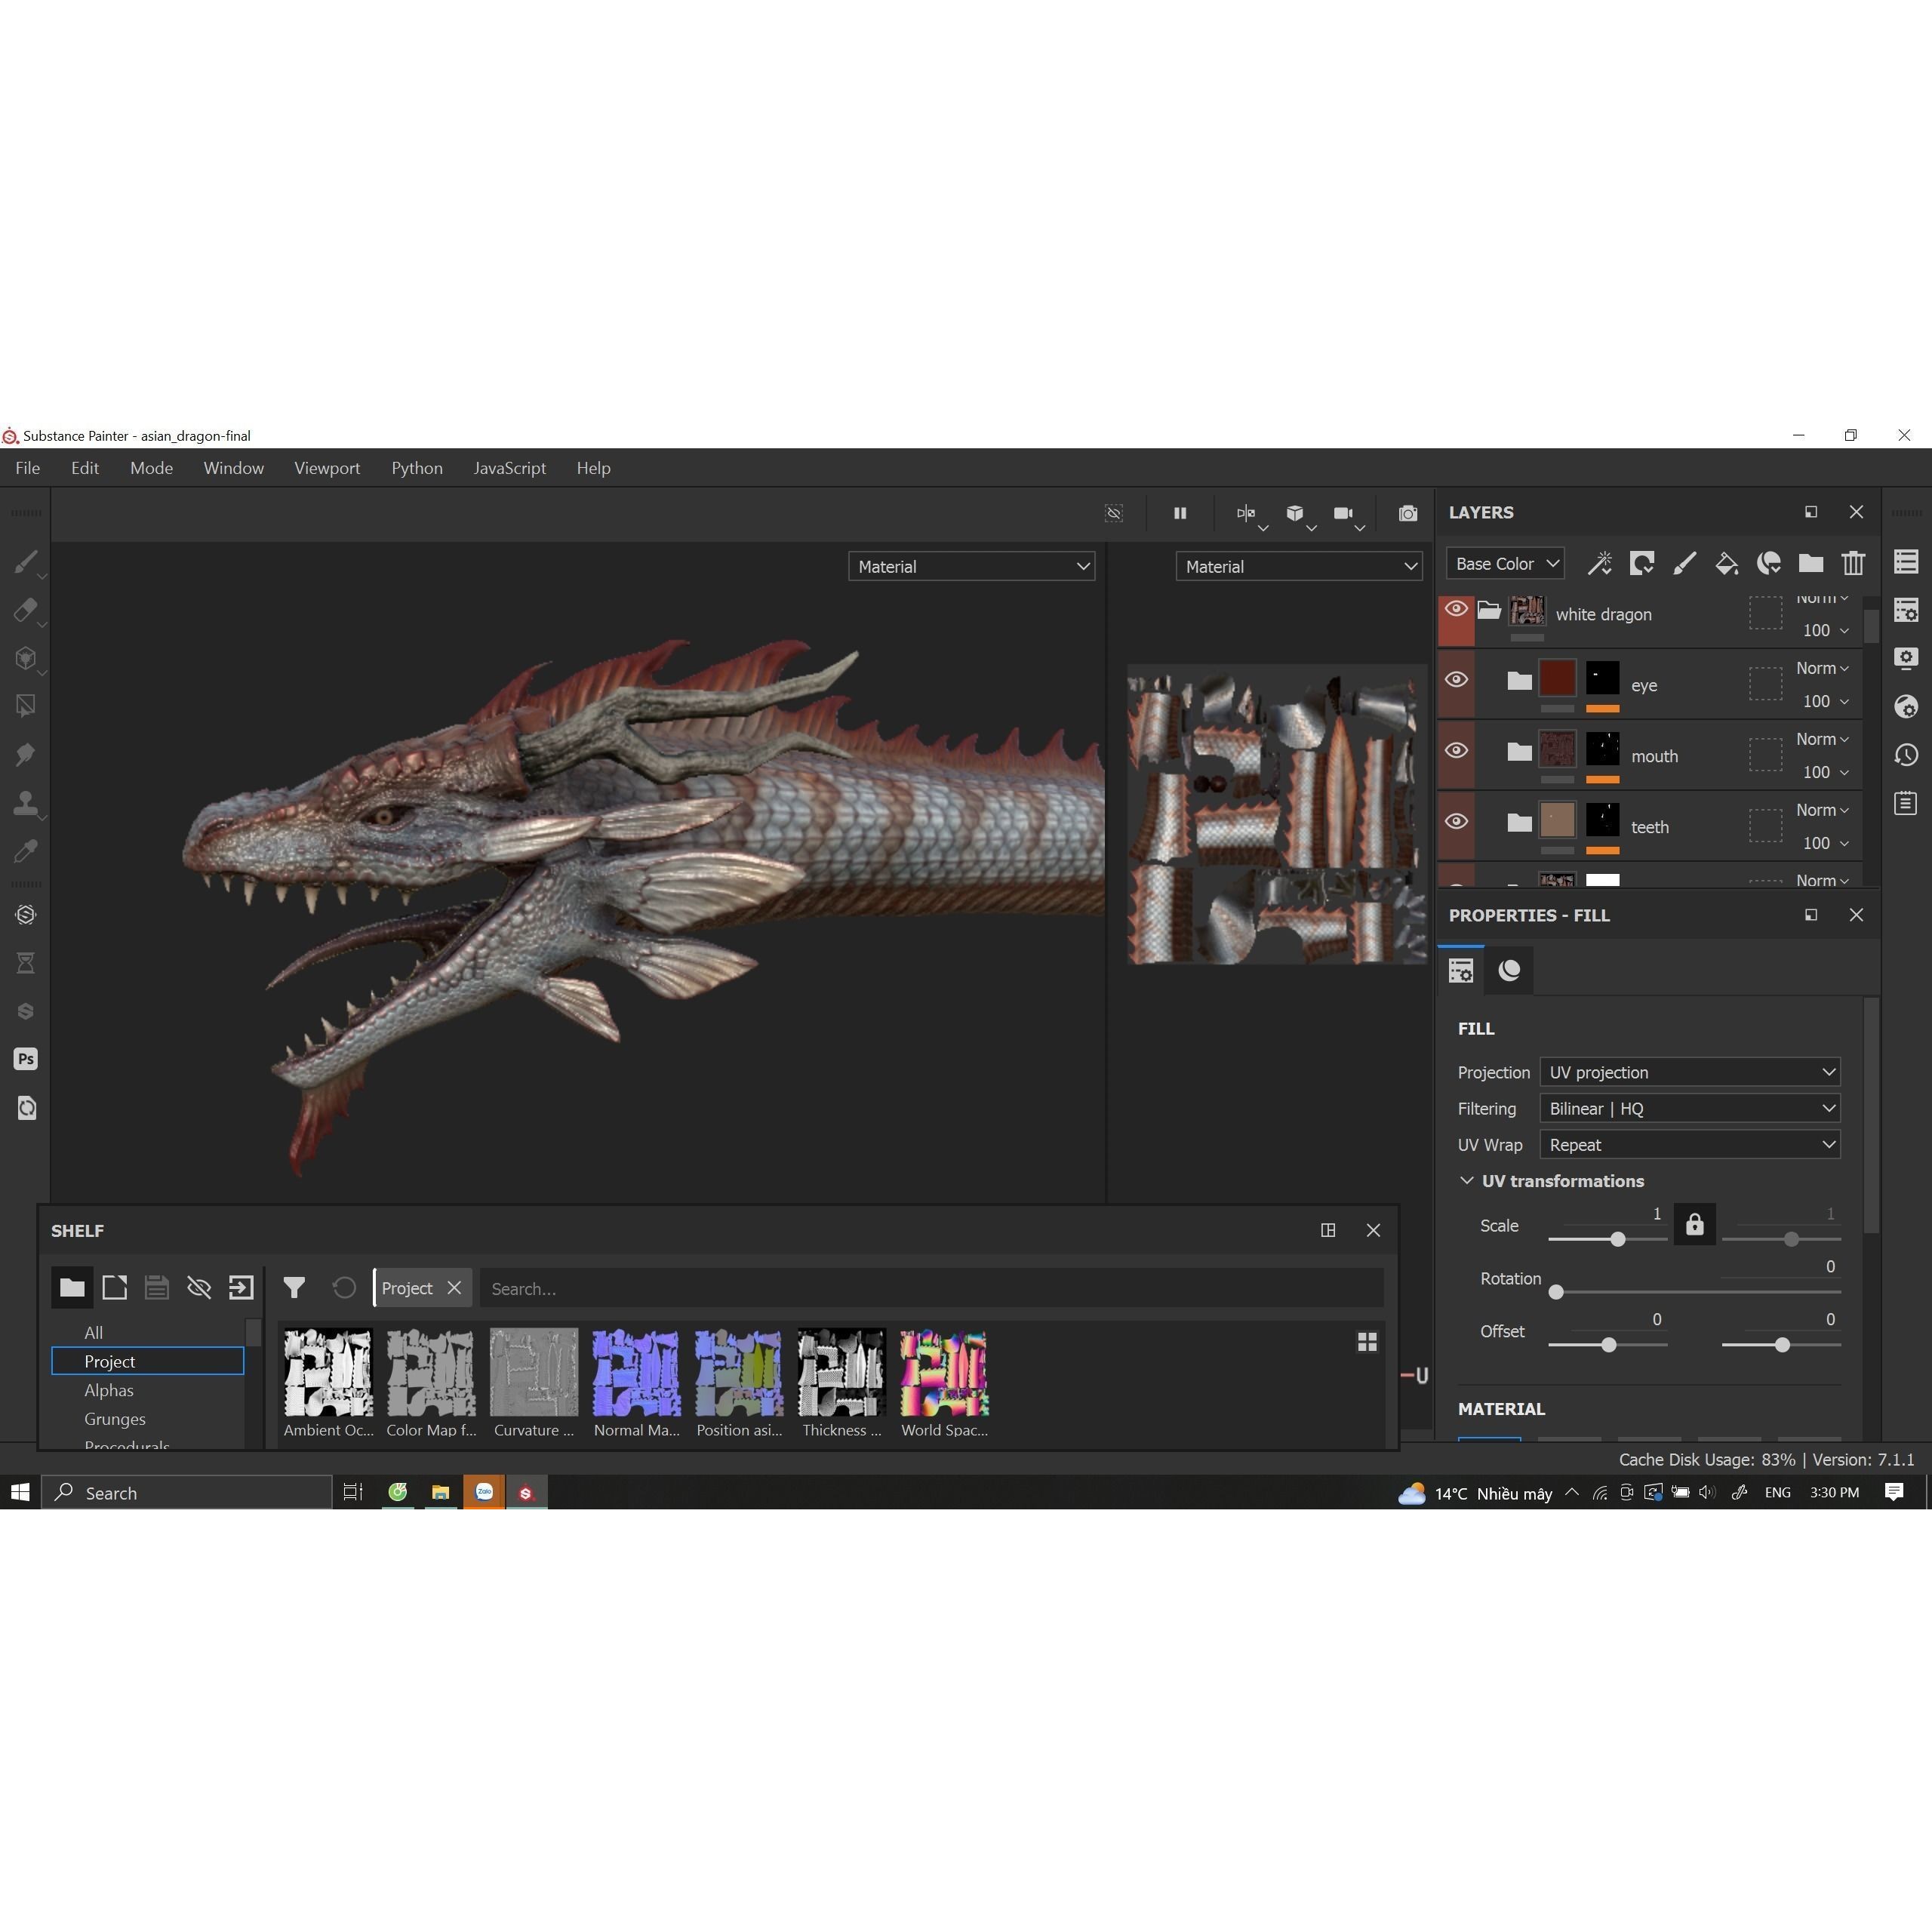Collapse the UV transformations section
This screenshot has width=1932, height=1932.
coord(1467,1181)
